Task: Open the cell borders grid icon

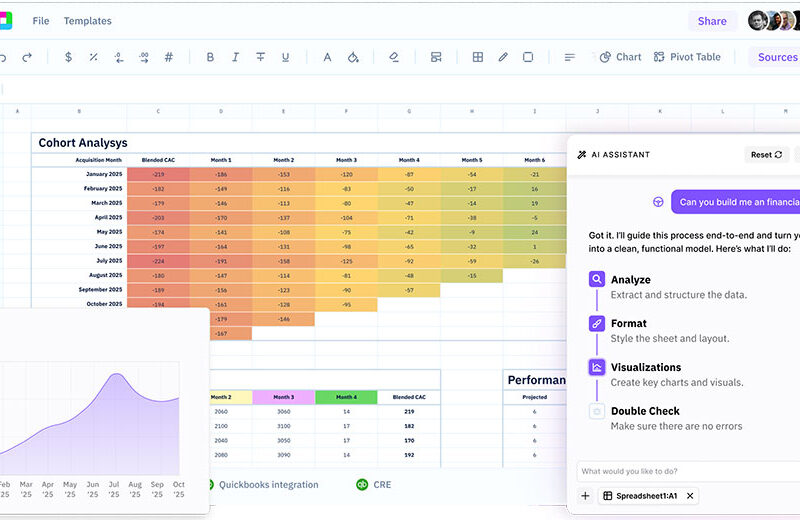Action: pos(478,57)
